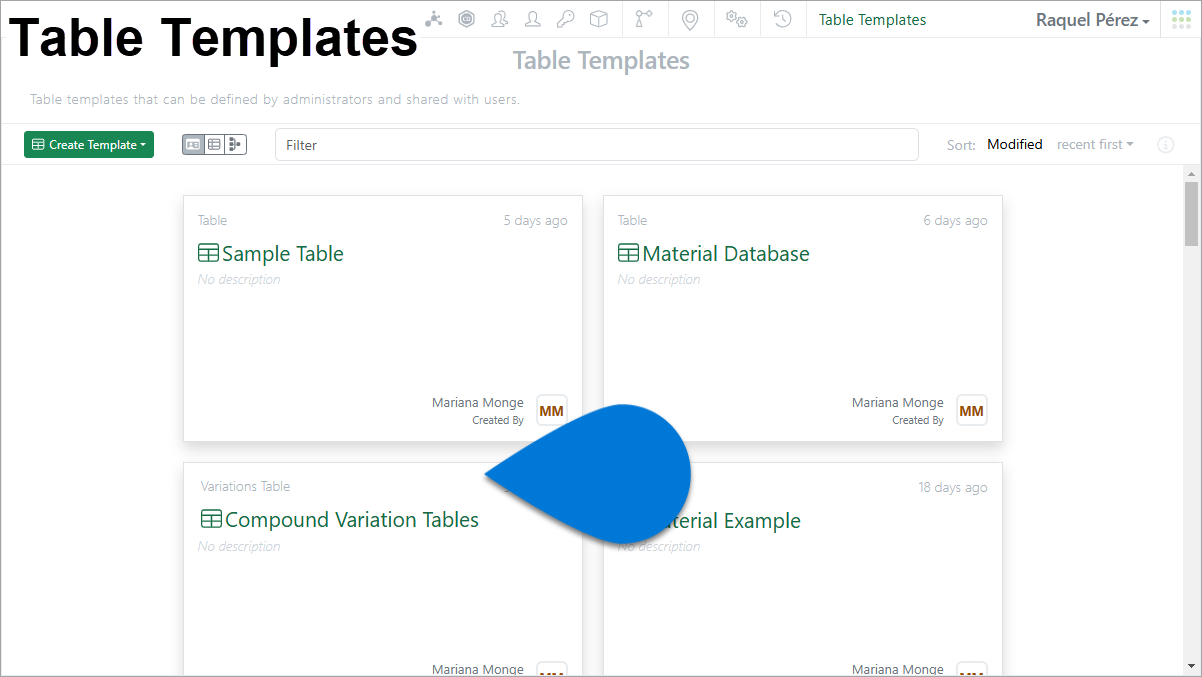The width and height of the screenshot is (1202, 677).
Task: Change sort order from recent first
Action: [1095, 145]
